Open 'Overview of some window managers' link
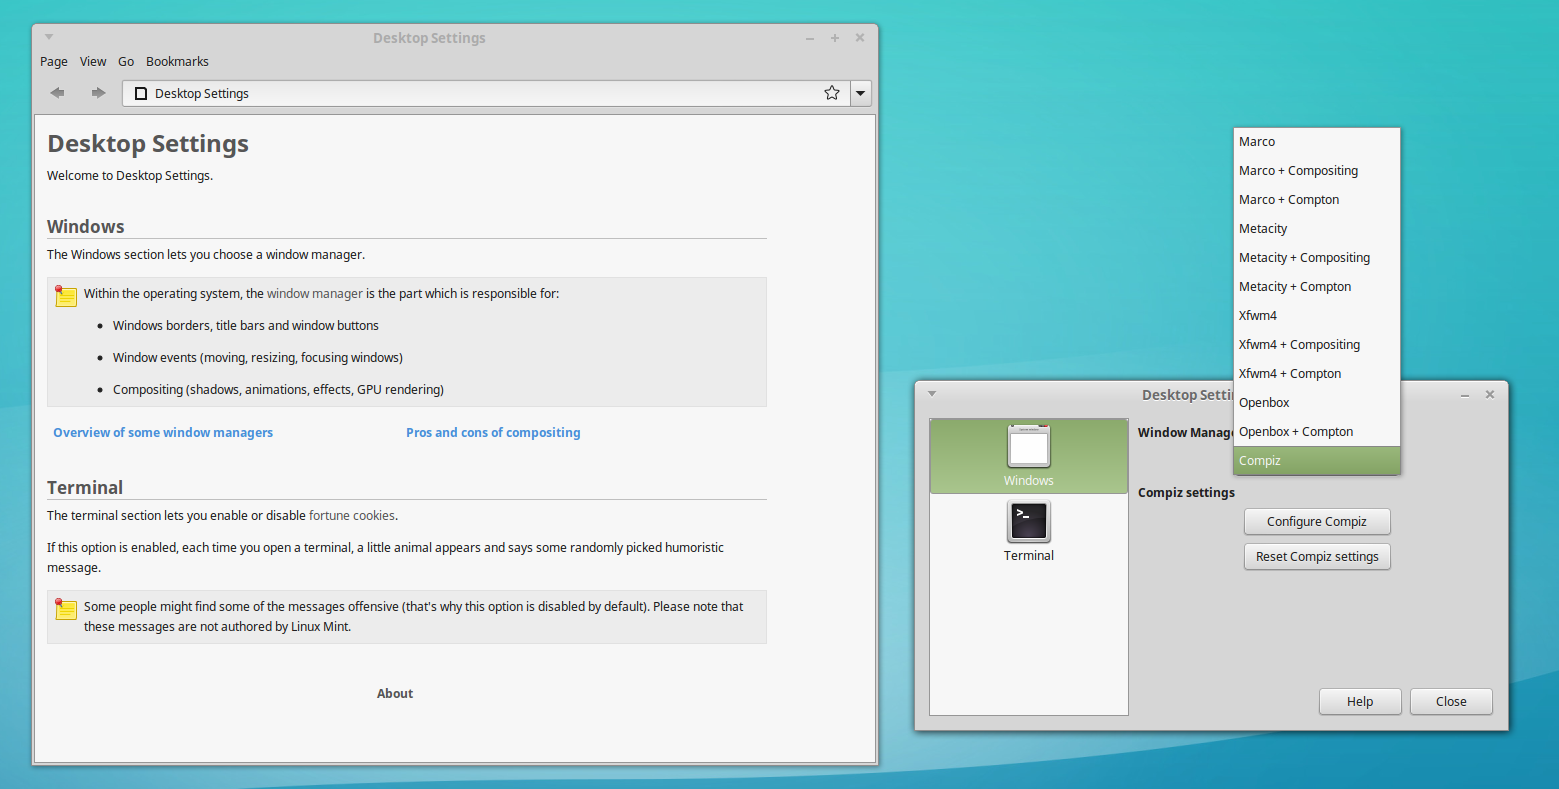This screenshot has height=789, width=1559. pos(163,433)
